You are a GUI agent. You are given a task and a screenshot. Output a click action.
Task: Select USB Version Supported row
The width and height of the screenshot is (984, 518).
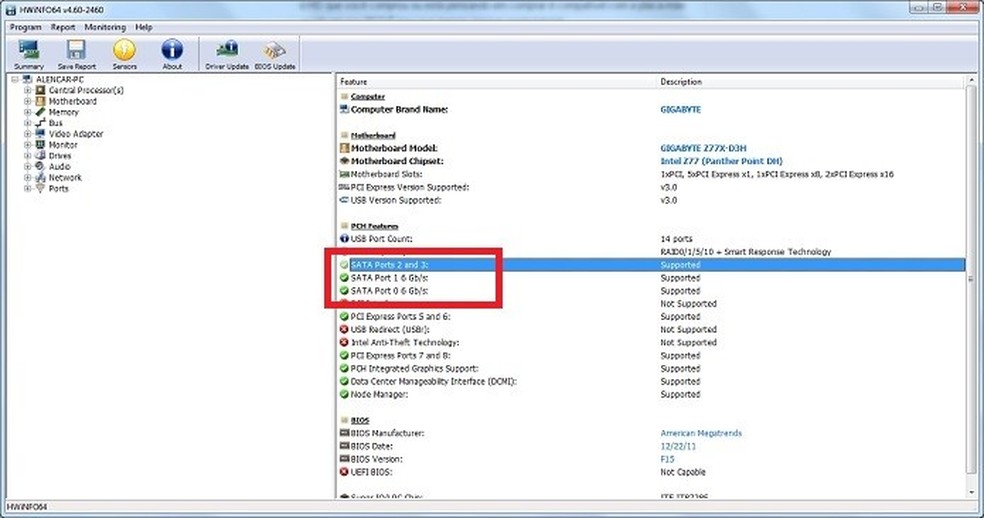[651, 200]
